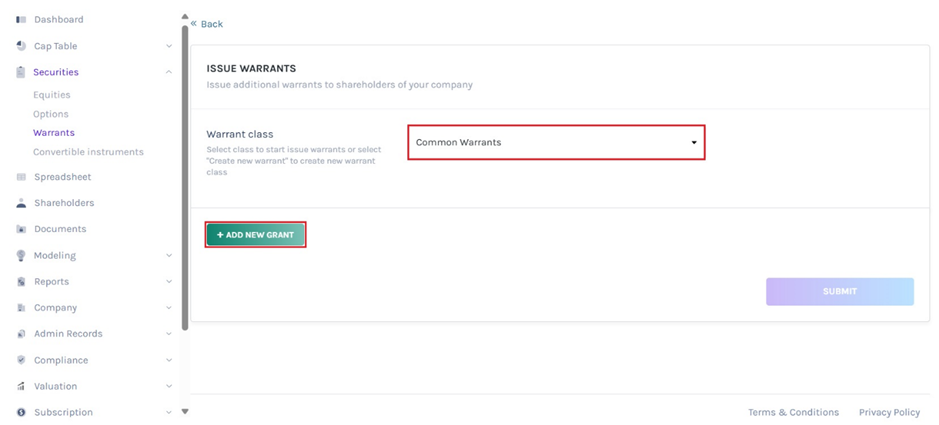This screenshot has height=425, width=939.
Task: Go Back using the back link
Action: (207, 24)
